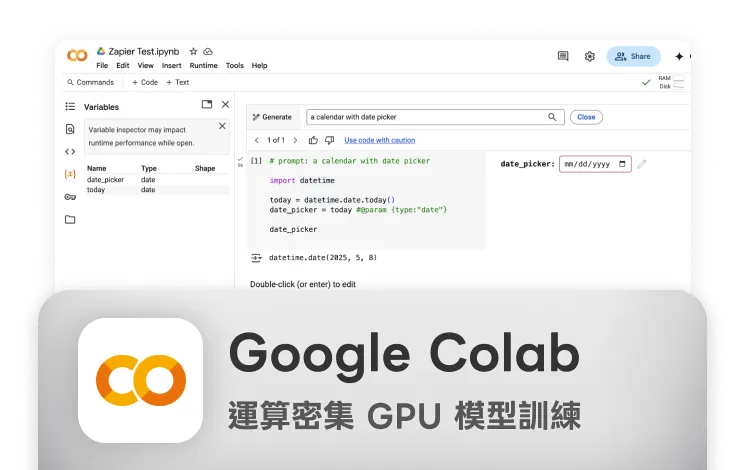The height and width of the screenshot is (470, 744).
Task: Star the Zapier Test.ipynb notebook
Action: 193,51
